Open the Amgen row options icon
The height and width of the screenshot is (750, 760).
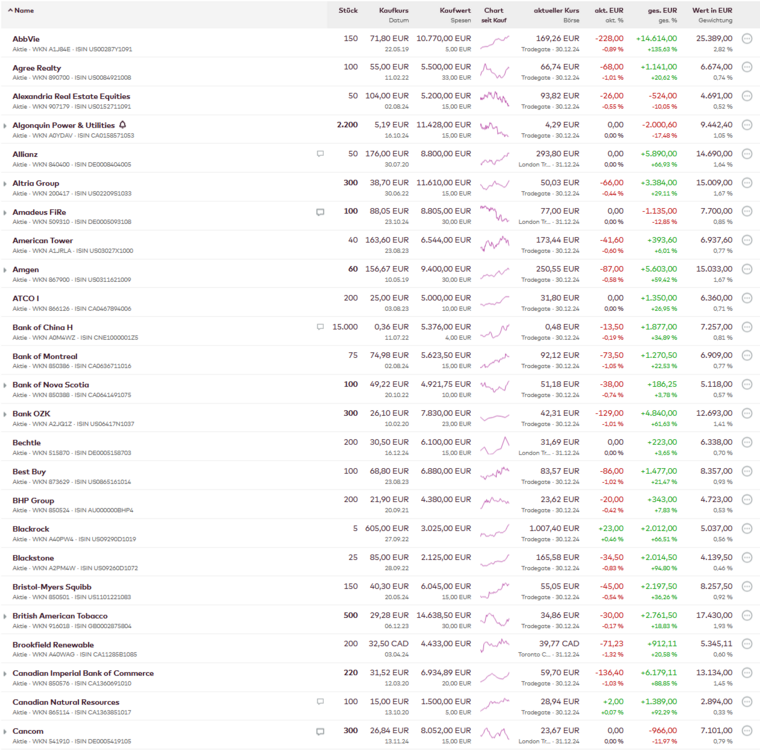coord(747,269)
